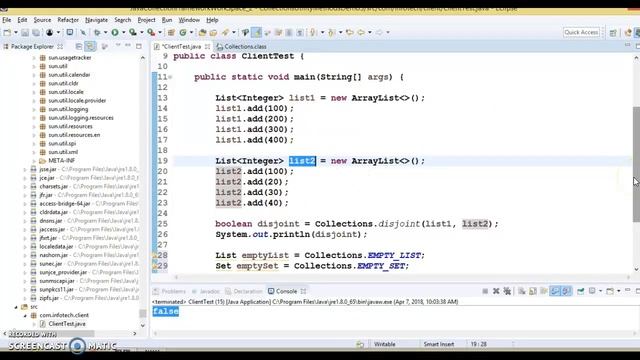The height and width of the screenshot is (360, 640).
Task: Minimize the Package Explorer panel
Action: (128, 46)
